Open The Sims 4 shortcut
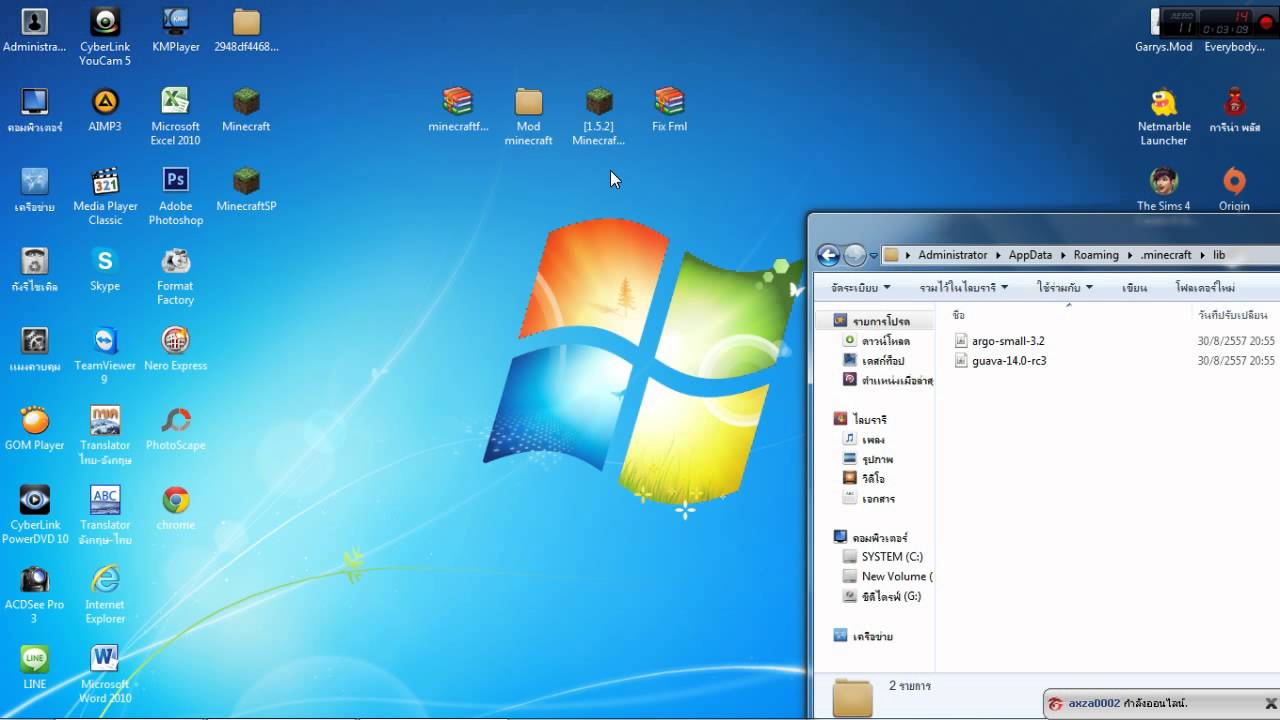The width and height of the screenshot is (1280, 720). pyautogui.click(x=1164, y=190)
